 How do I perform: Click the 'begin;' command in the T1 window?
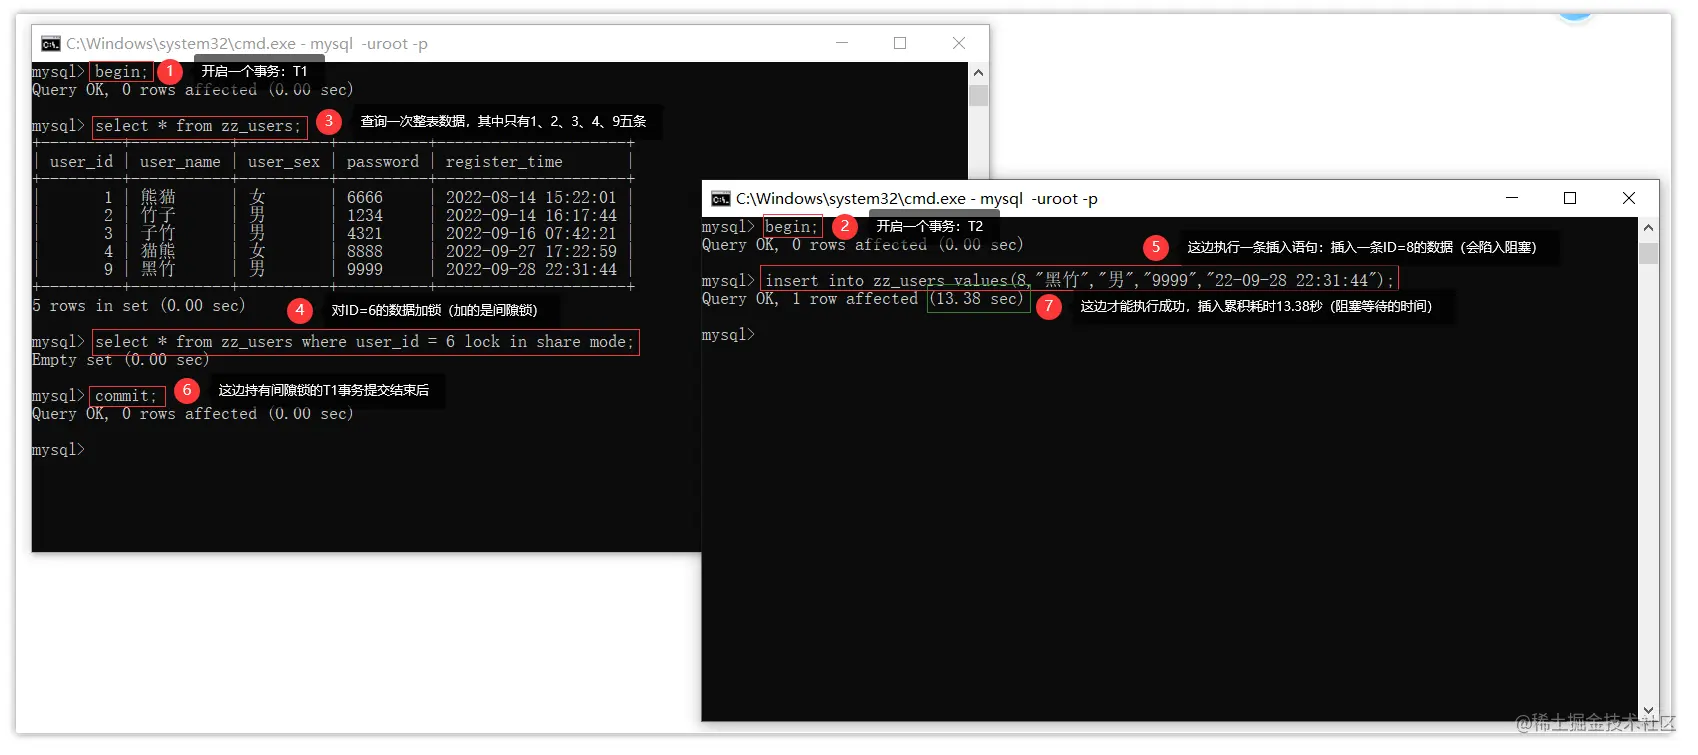121,72
